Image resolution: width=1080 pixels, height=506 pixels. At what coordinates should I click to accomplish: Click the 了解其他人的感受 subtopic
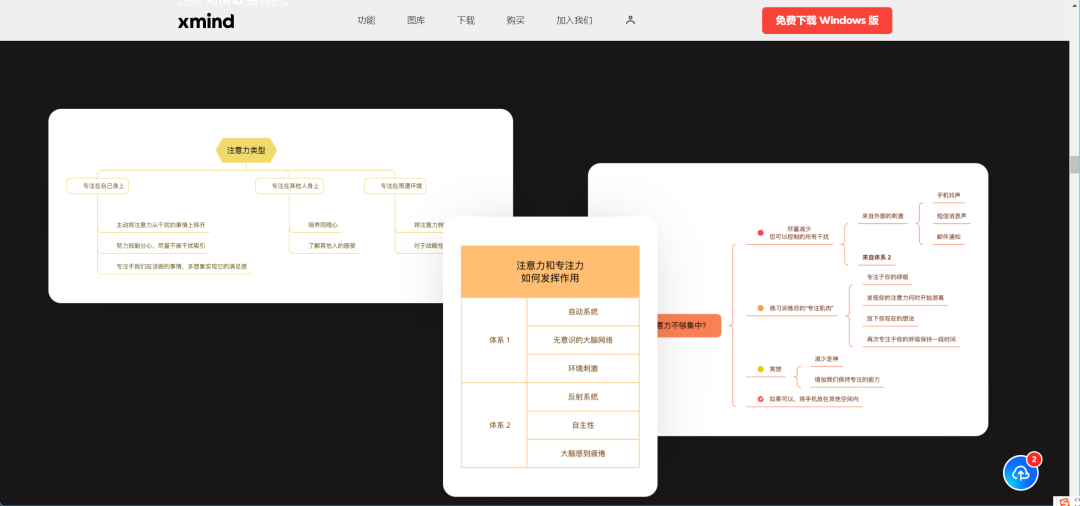tap(332, 245)
